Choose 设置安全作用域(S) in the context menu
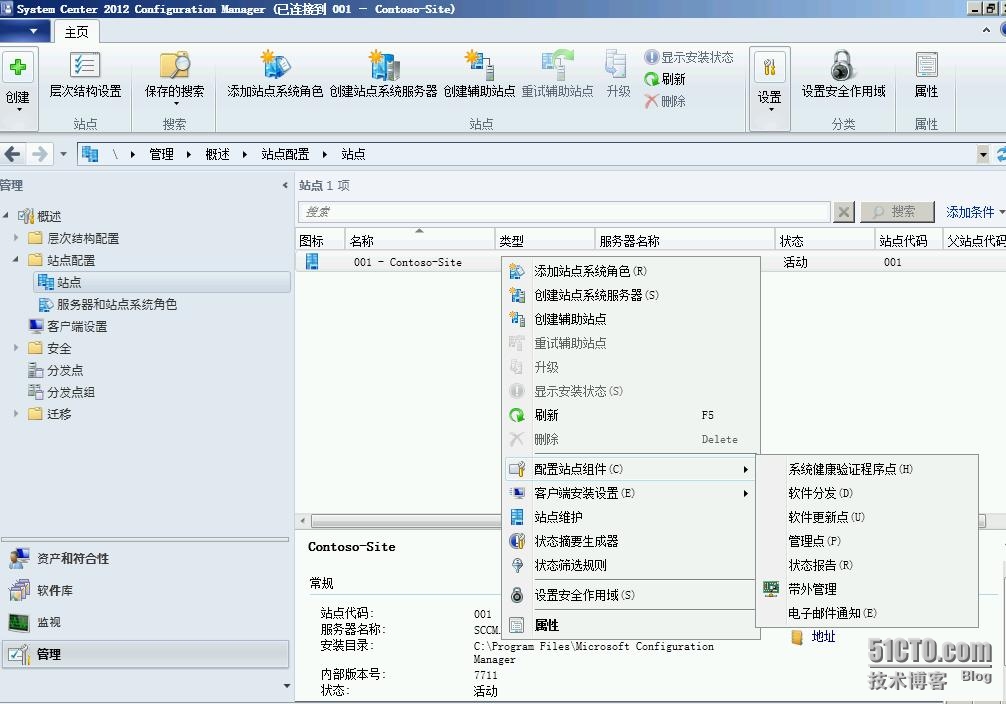The height and width of the screenshot is (704, 1006). 631,595
